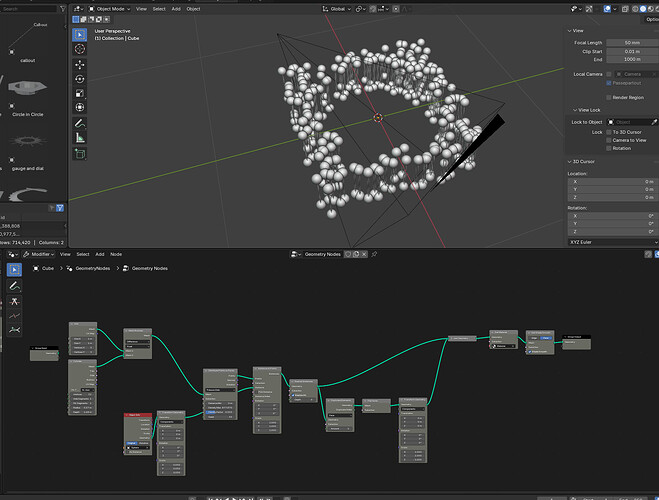Open the pivot point dropdown
The width and height of the screenshot is (659, 500).
pyautogui.click(x=360, y=9)
